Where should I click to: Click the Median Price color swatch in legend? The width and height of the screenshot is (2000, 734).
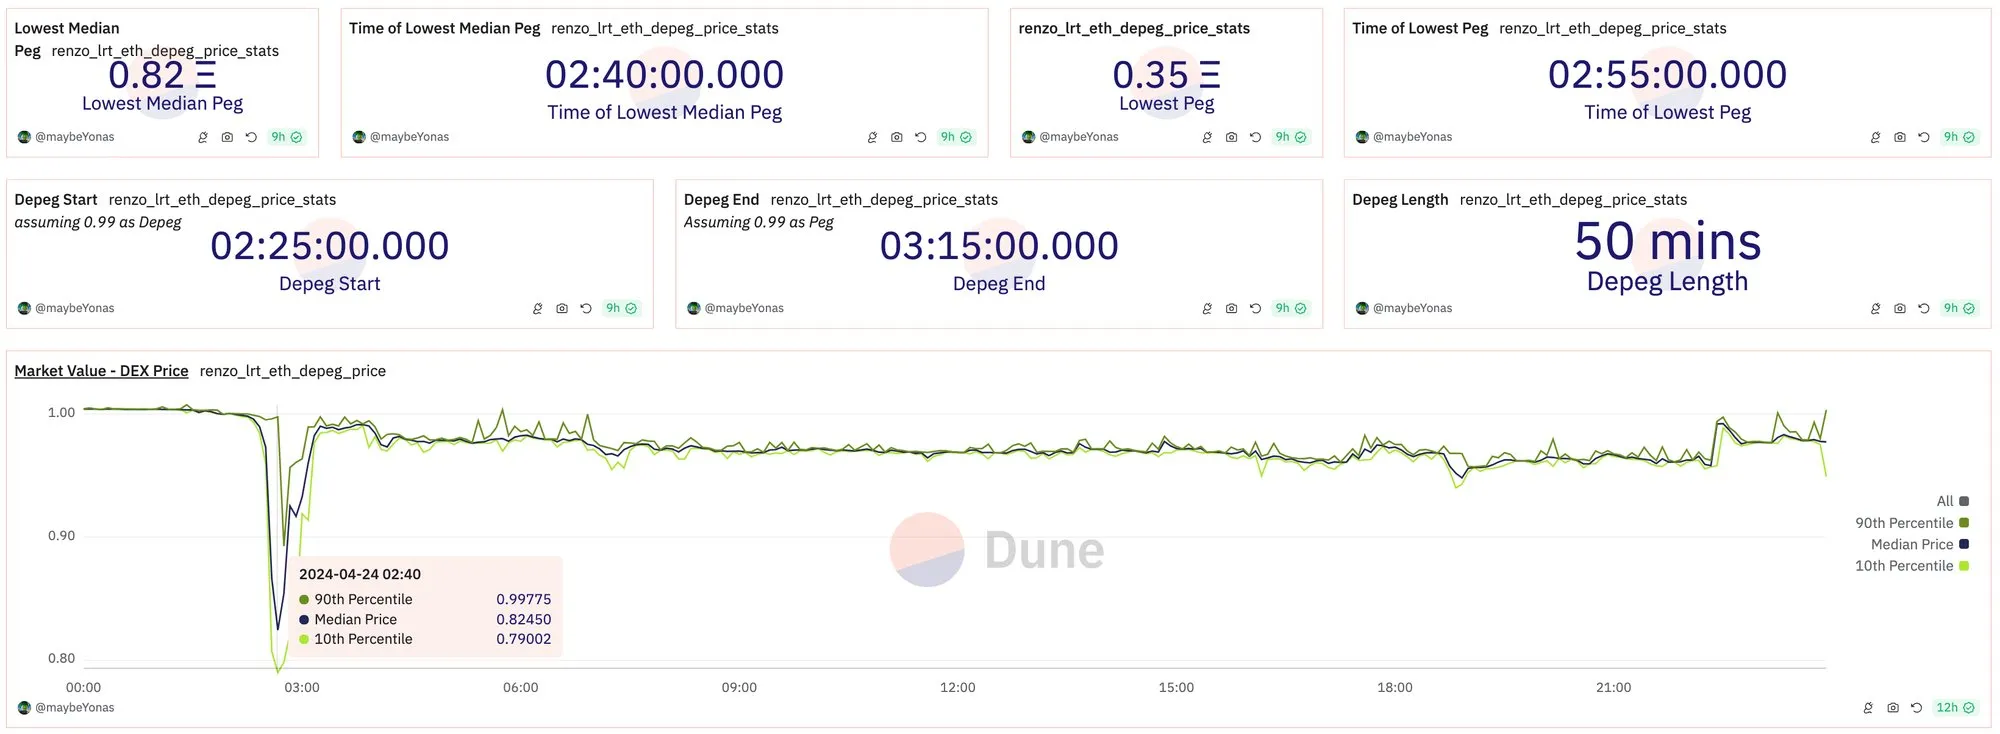coord(1964,544)
